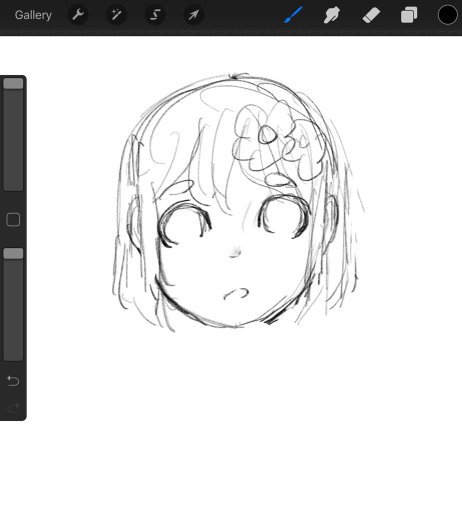Open the Layers panel
This screenshot has height=512, width=462.
click(409, 15)
